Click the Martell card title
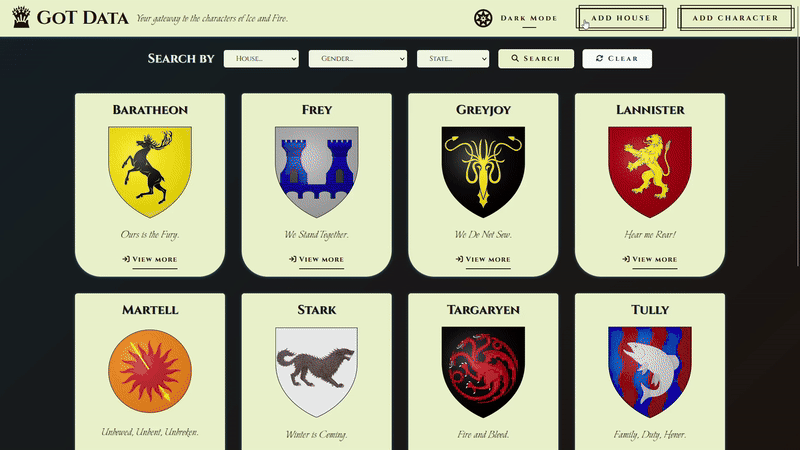 (150, 310)
